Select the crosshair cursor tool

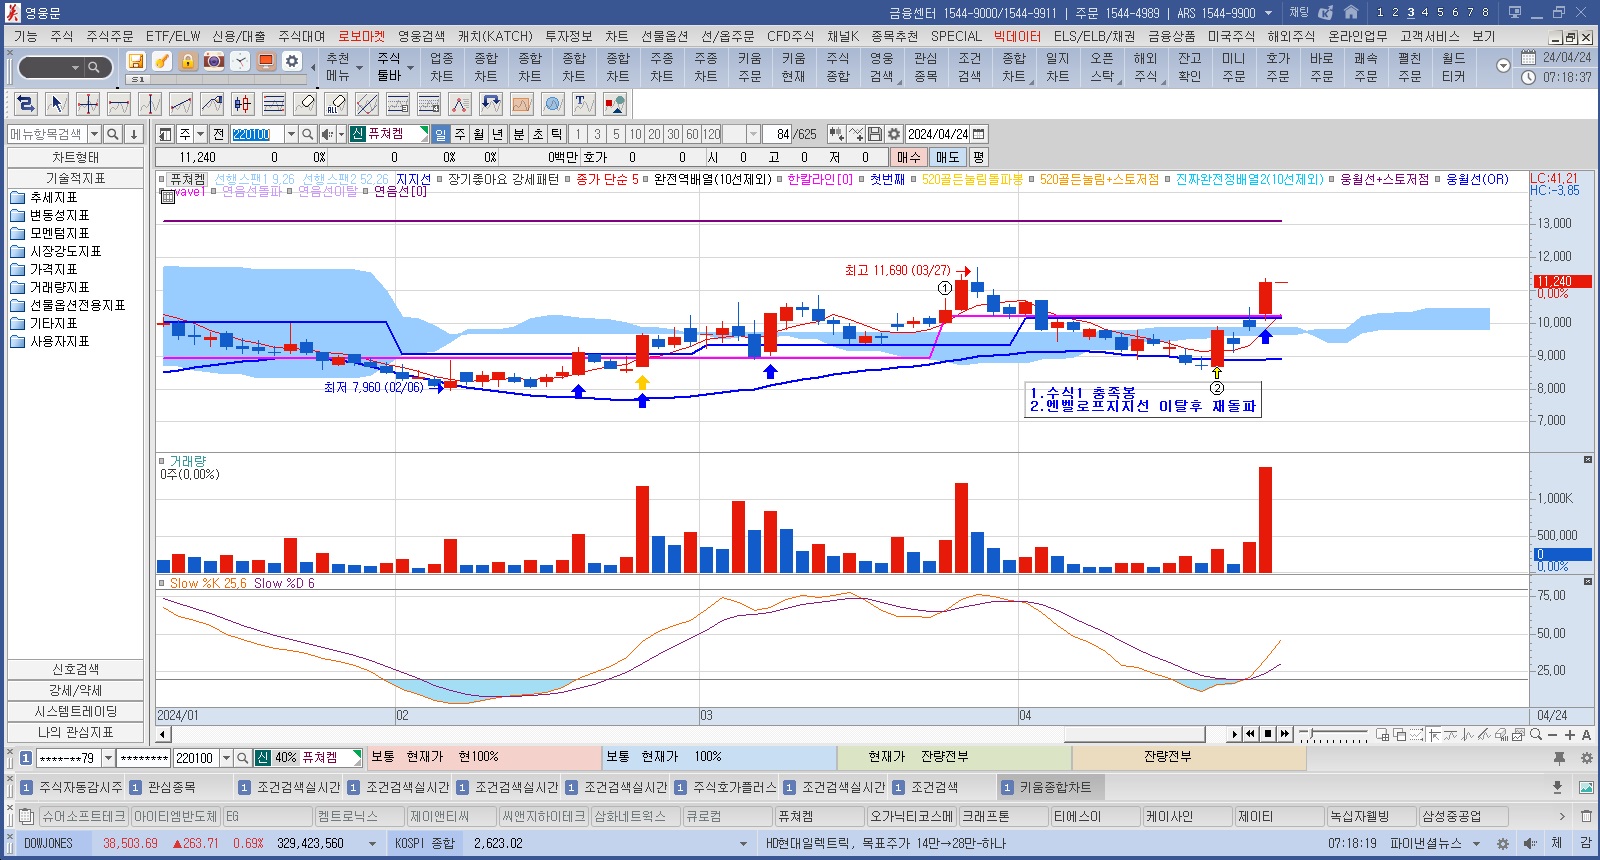88,104
